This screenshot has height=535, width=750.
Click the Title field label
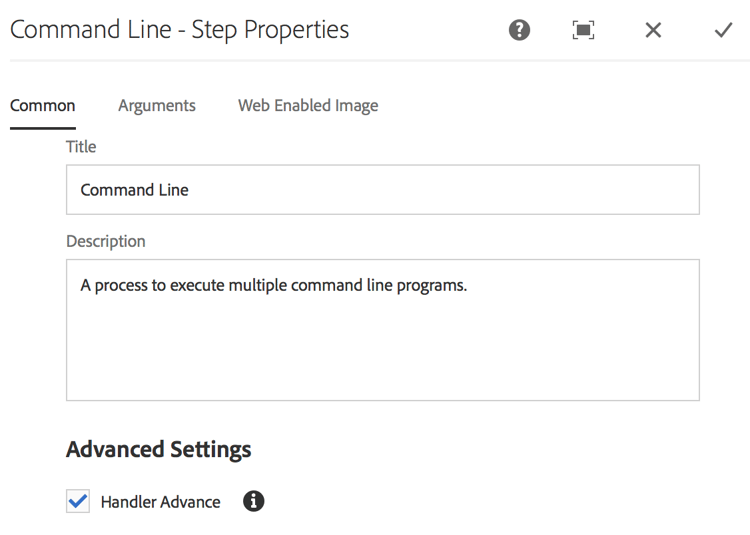(x=81, y=147)
